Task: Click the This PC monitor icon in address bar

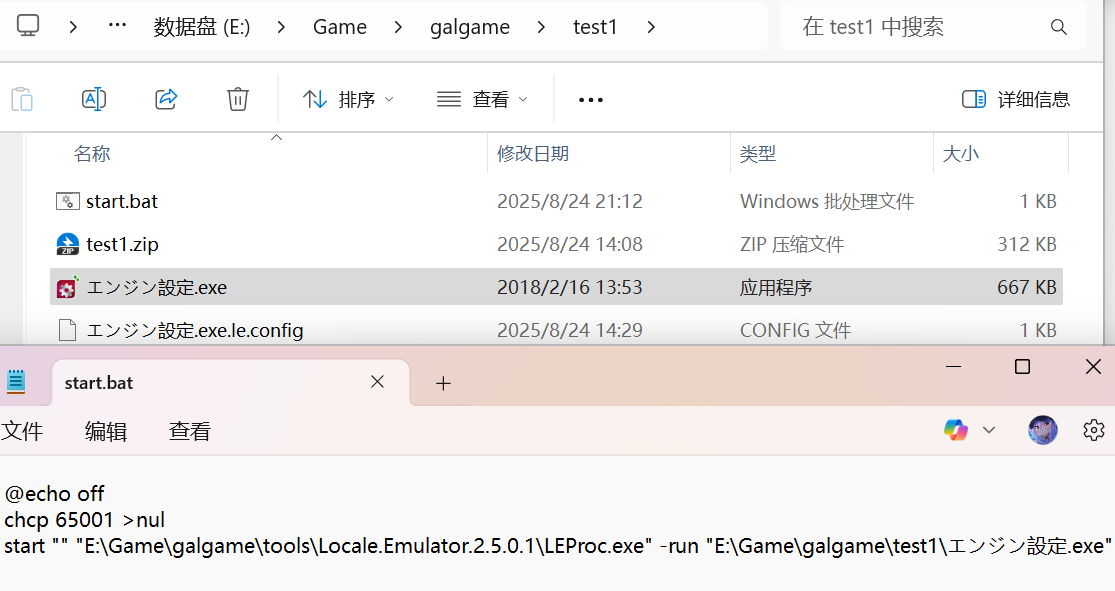Action: [x=28, y=26]
